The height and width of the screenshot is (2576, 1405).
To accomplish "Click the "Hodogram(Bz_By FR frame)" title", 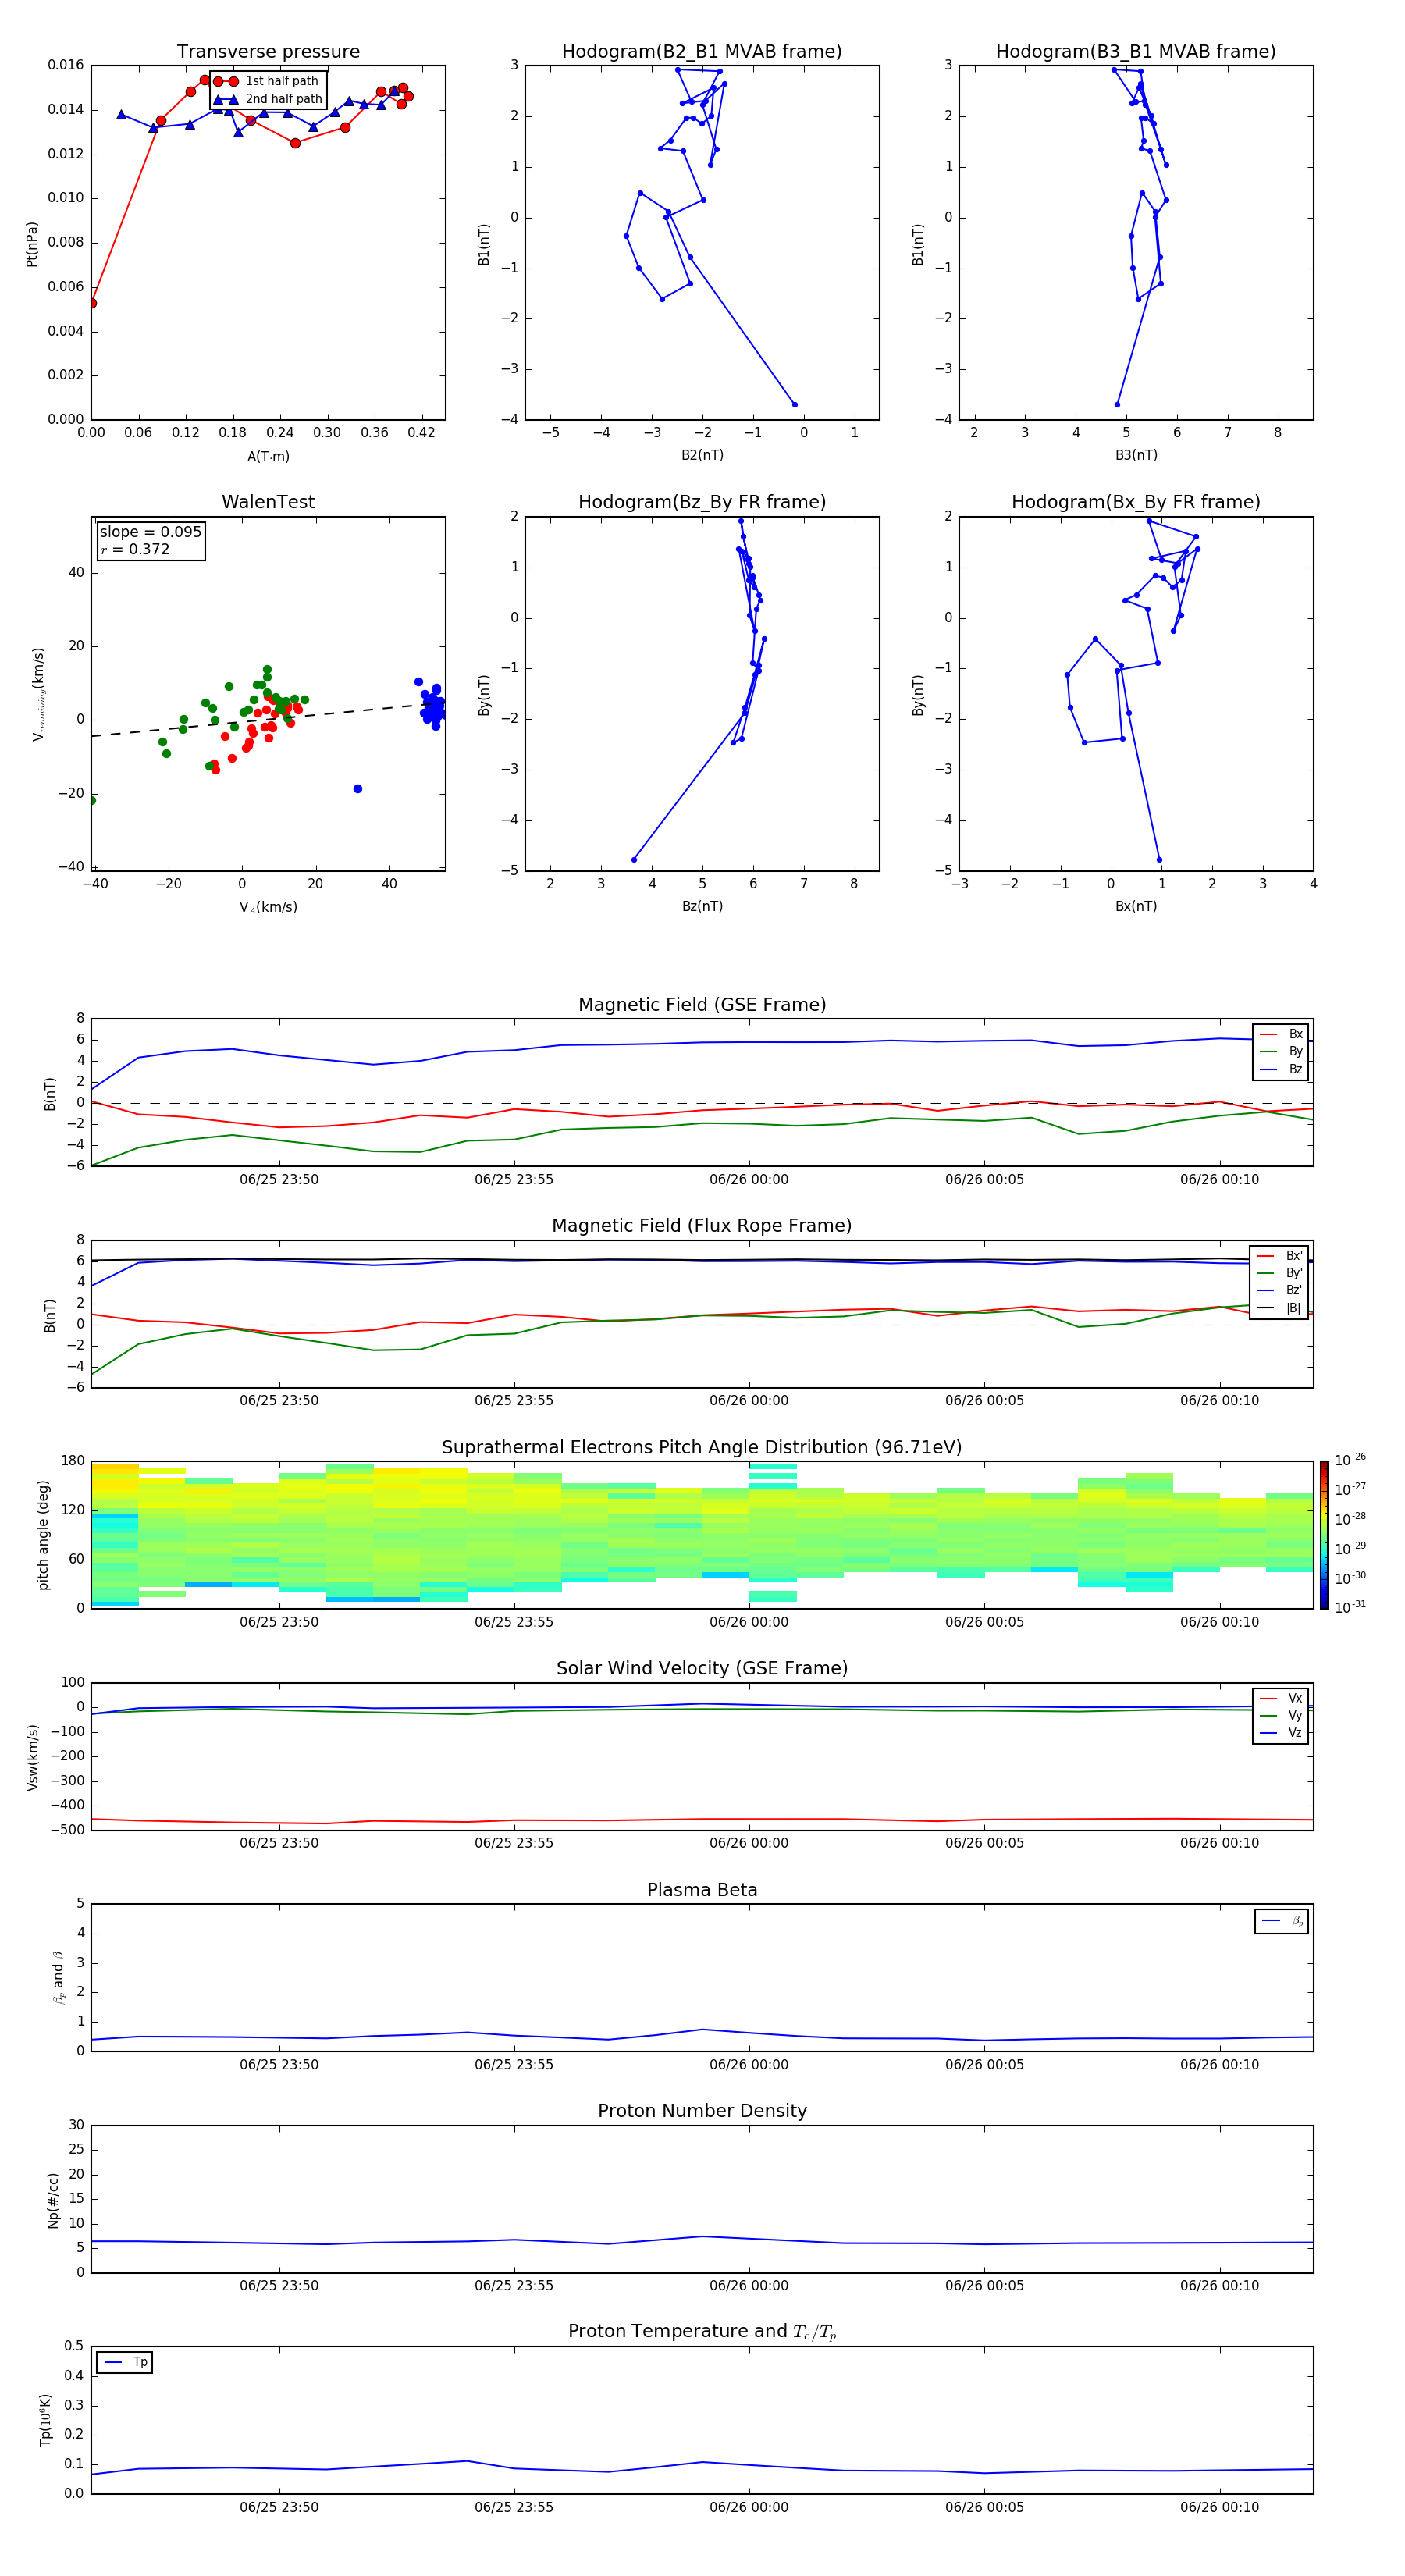I will pos(702,502).
